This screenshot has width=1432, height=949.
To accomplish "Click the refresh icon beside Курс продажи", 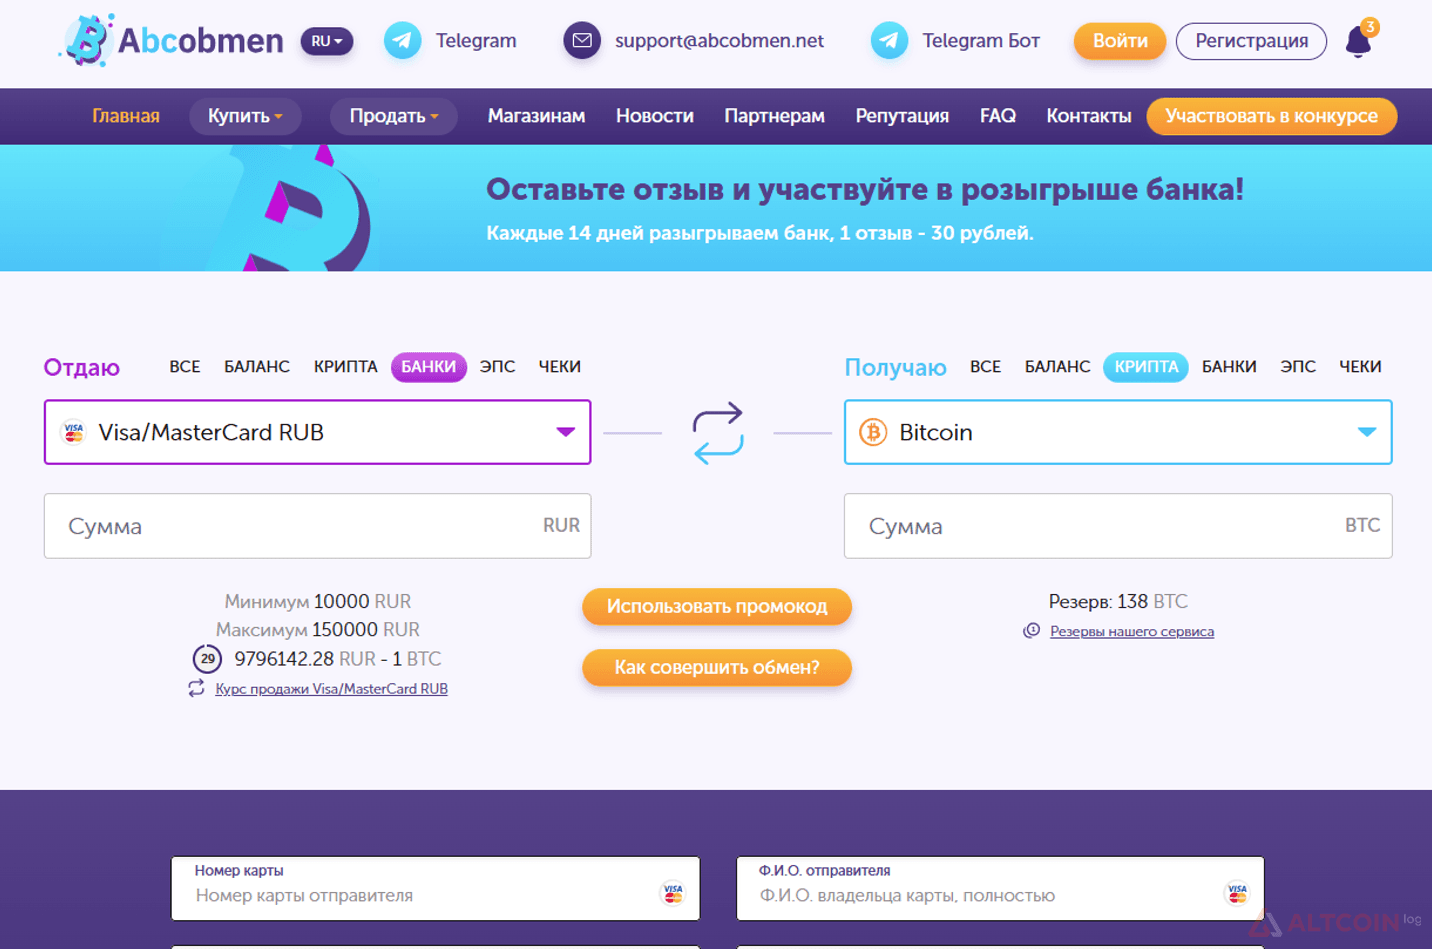I will click(x=196, y=688).
